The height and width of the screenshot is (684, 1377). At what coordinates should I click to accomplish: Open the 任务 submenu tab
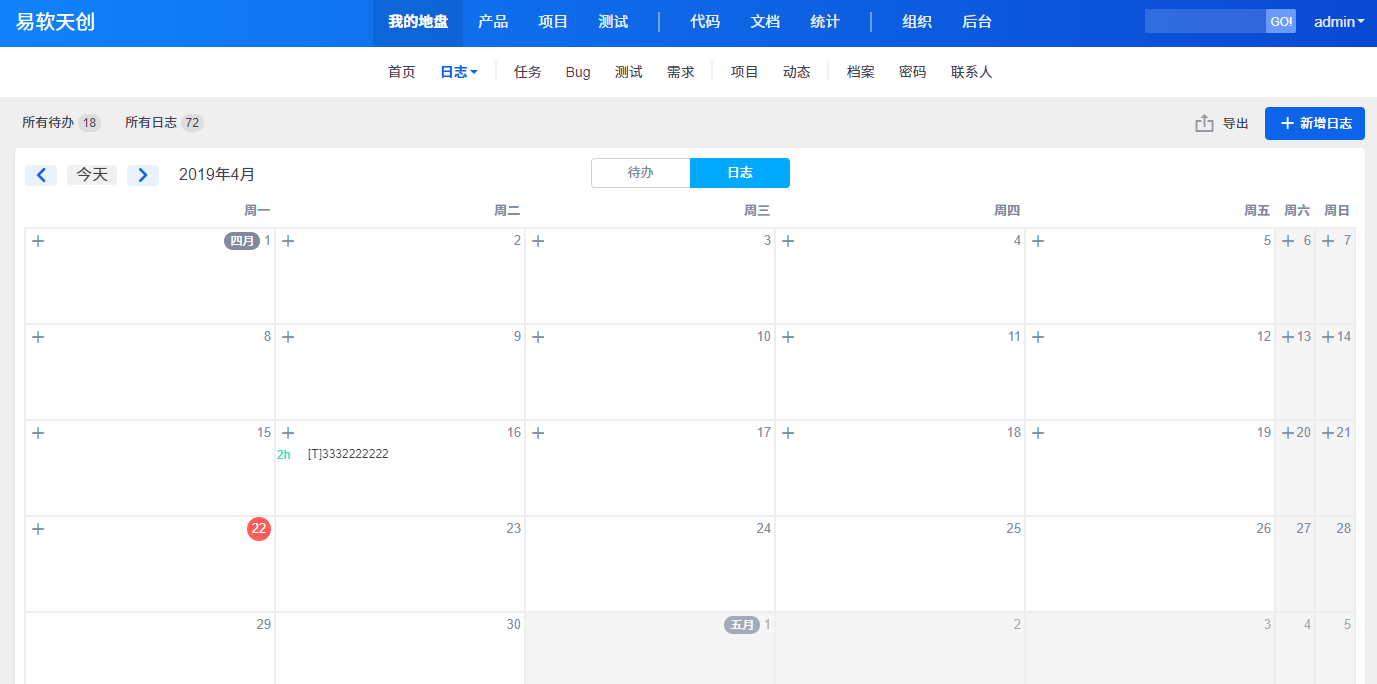click(528, 72)
